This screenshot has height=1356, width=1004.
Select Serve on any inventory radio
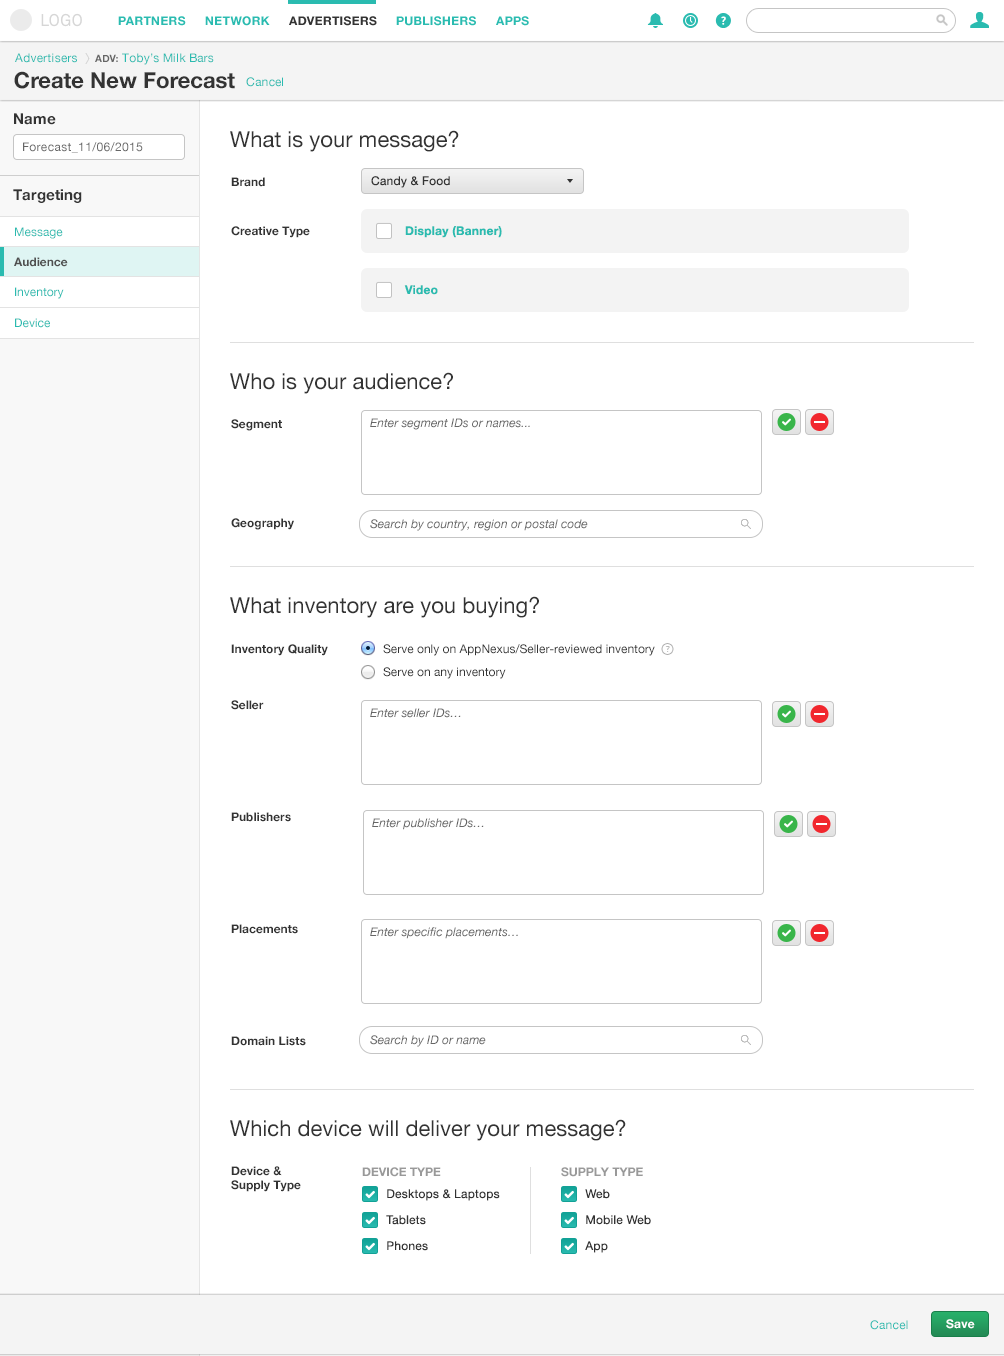[x=368, y=672]
